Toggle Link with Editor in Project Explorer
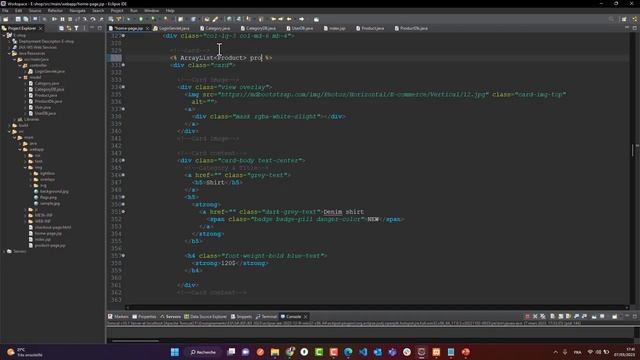 click(x=69, y=28)
